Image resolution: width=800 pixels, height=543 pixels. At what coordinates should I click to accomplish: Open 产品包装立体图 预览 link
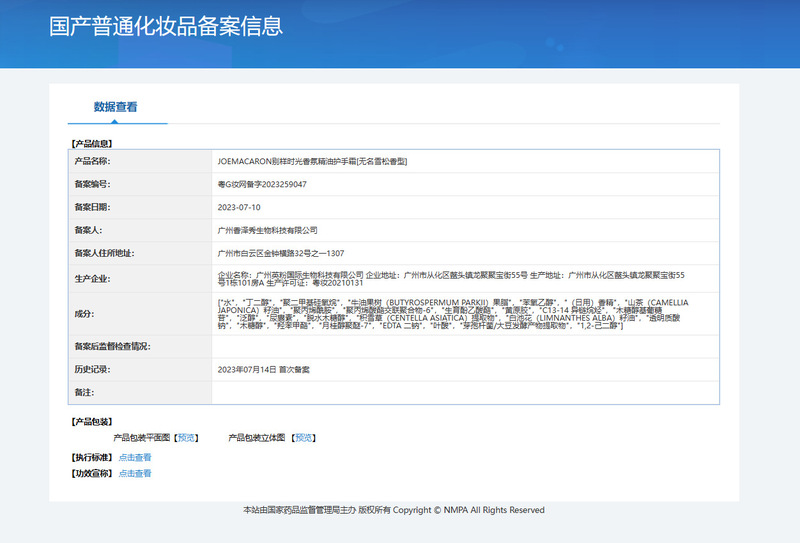(304, 438)
